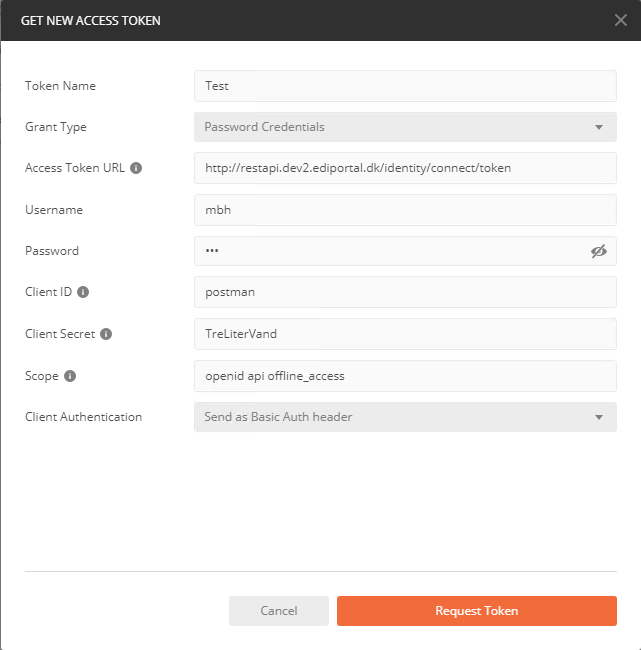Close the Get New Access Token dialog
641x650 pixels.
click(x=620, y=20)
